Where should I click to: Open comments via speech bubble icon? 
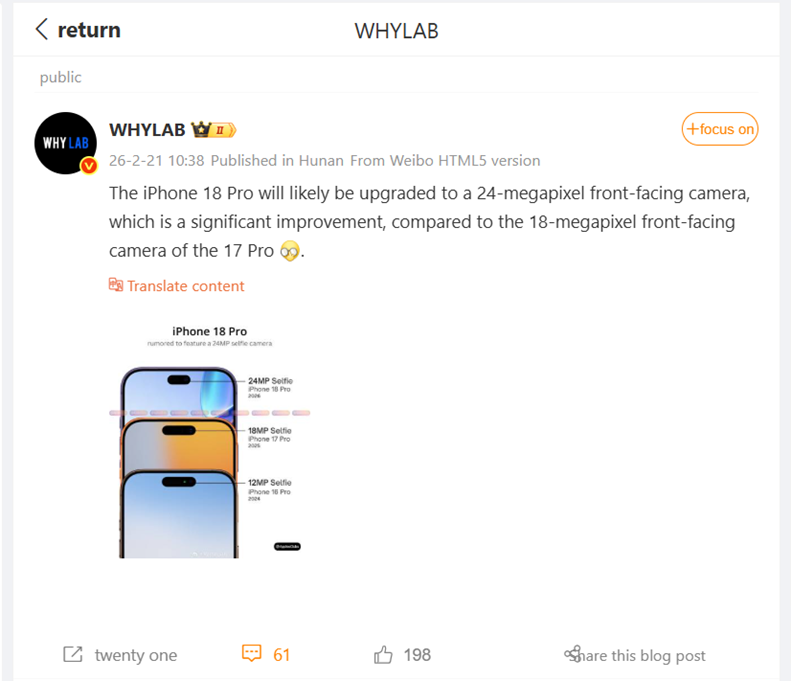251,653
